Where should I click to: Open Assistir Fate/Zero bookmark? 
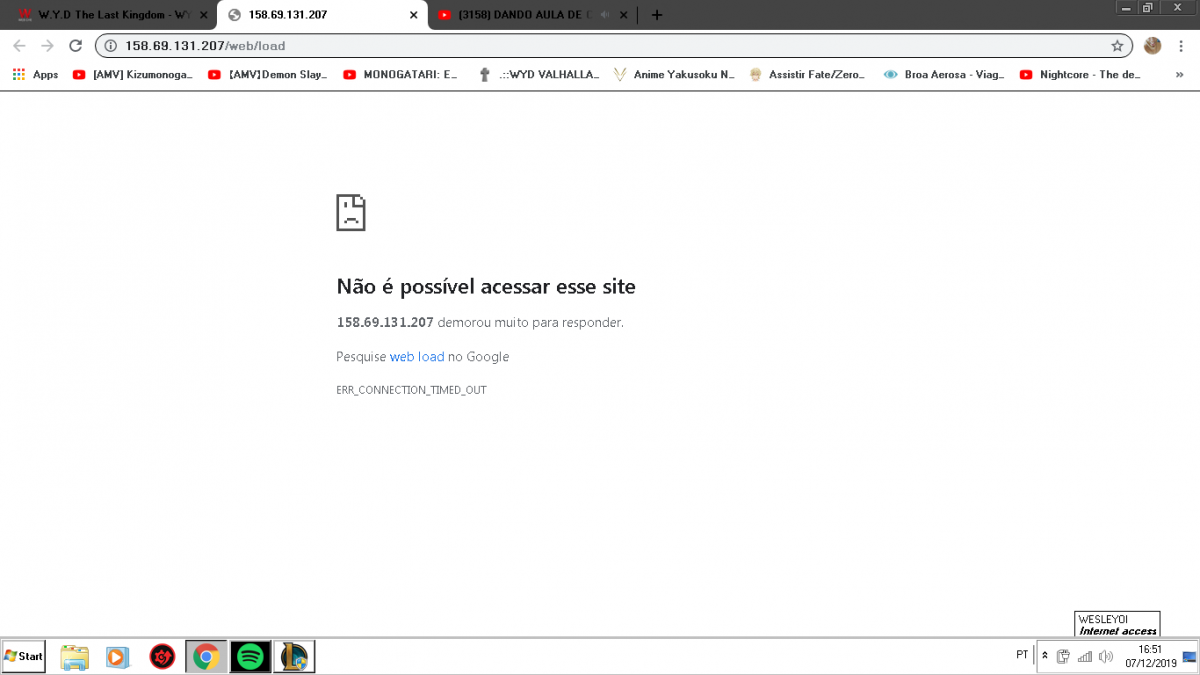(808, 74)
